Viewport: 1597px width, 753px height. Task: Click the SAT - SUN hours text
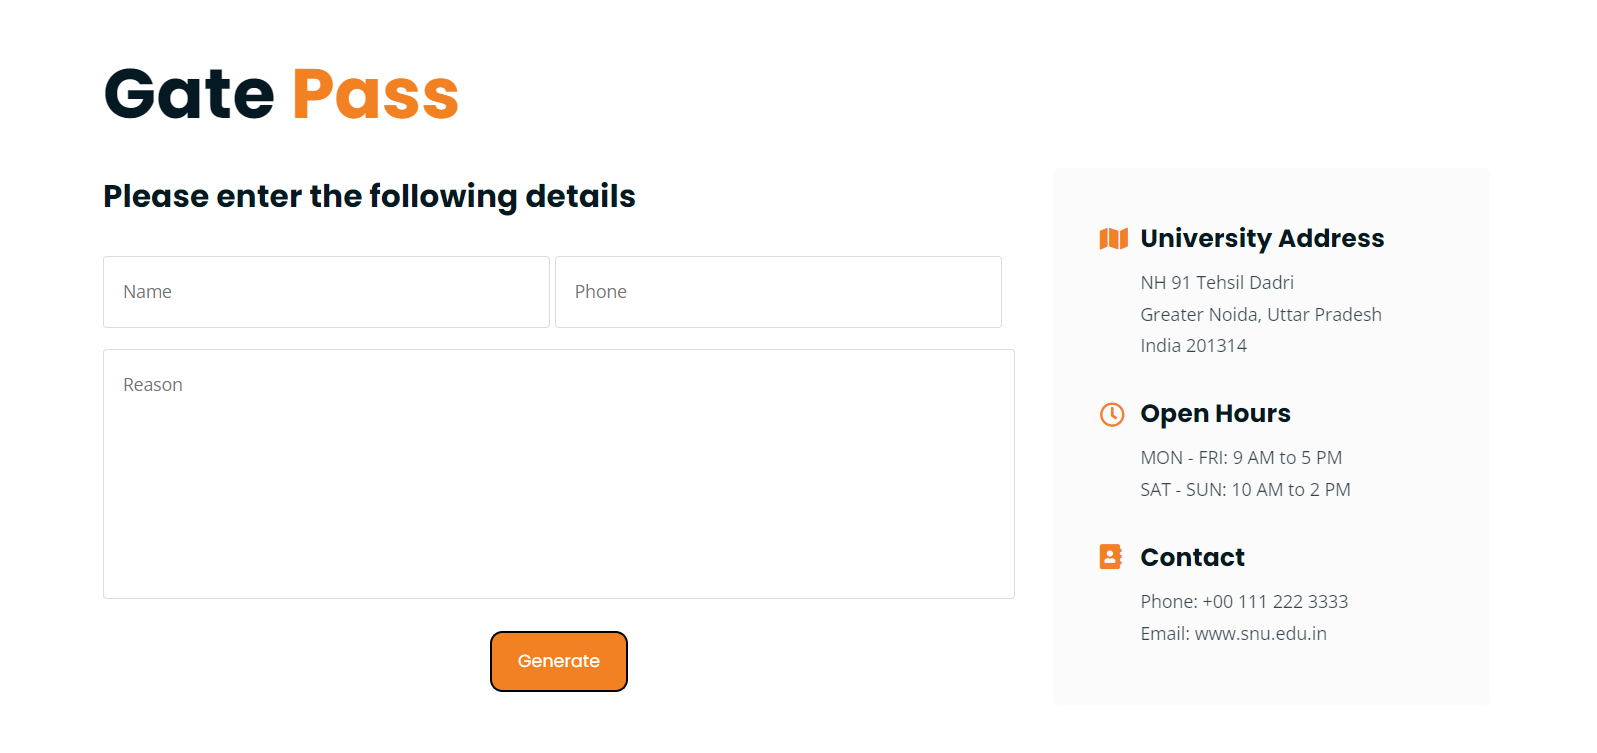pos(1245,489)
